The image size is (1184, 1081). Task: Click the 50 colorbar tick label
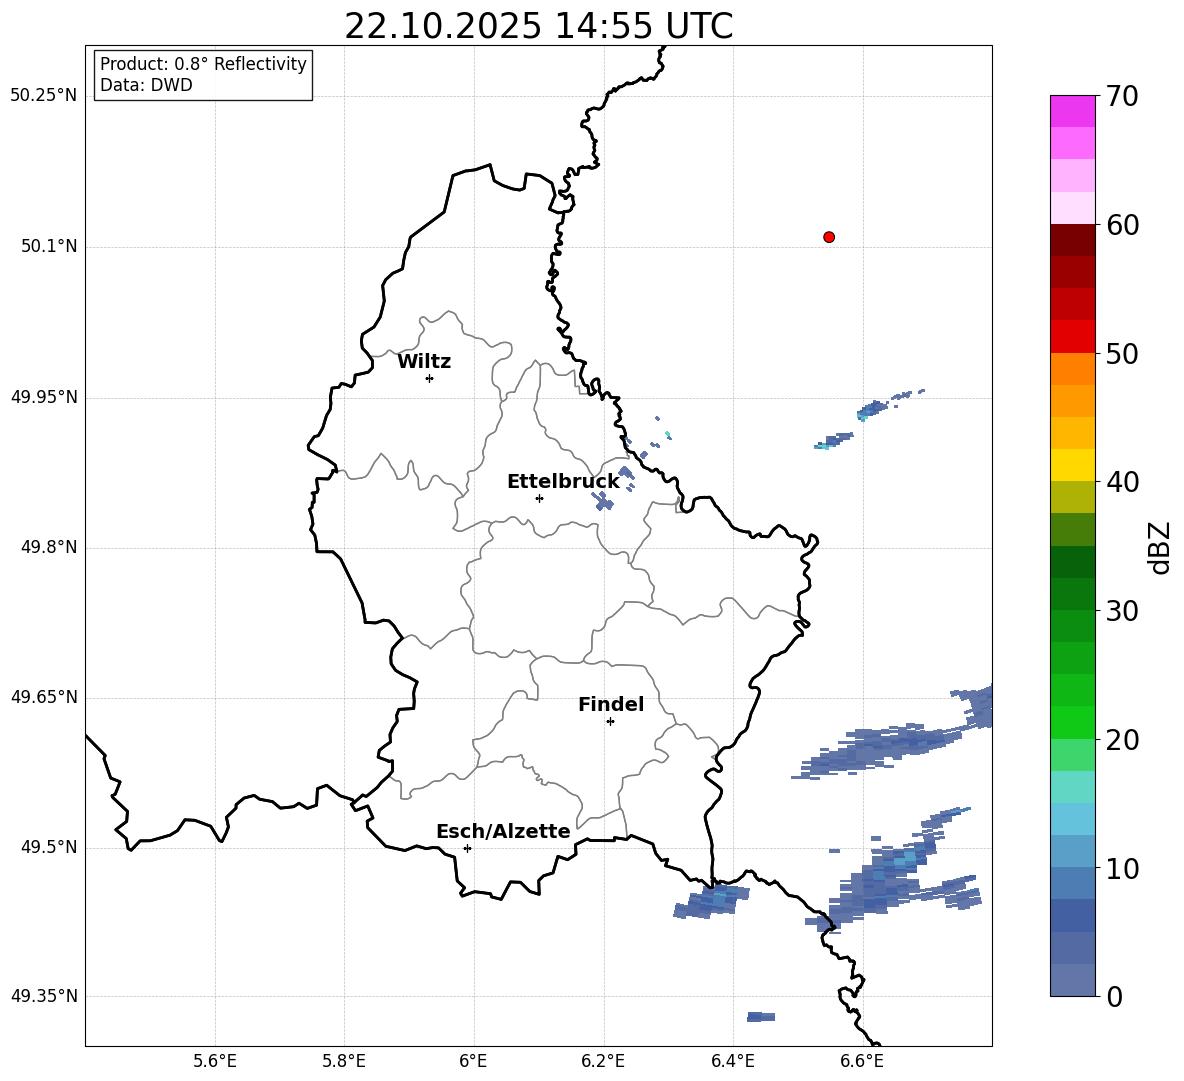point(1121,353)
